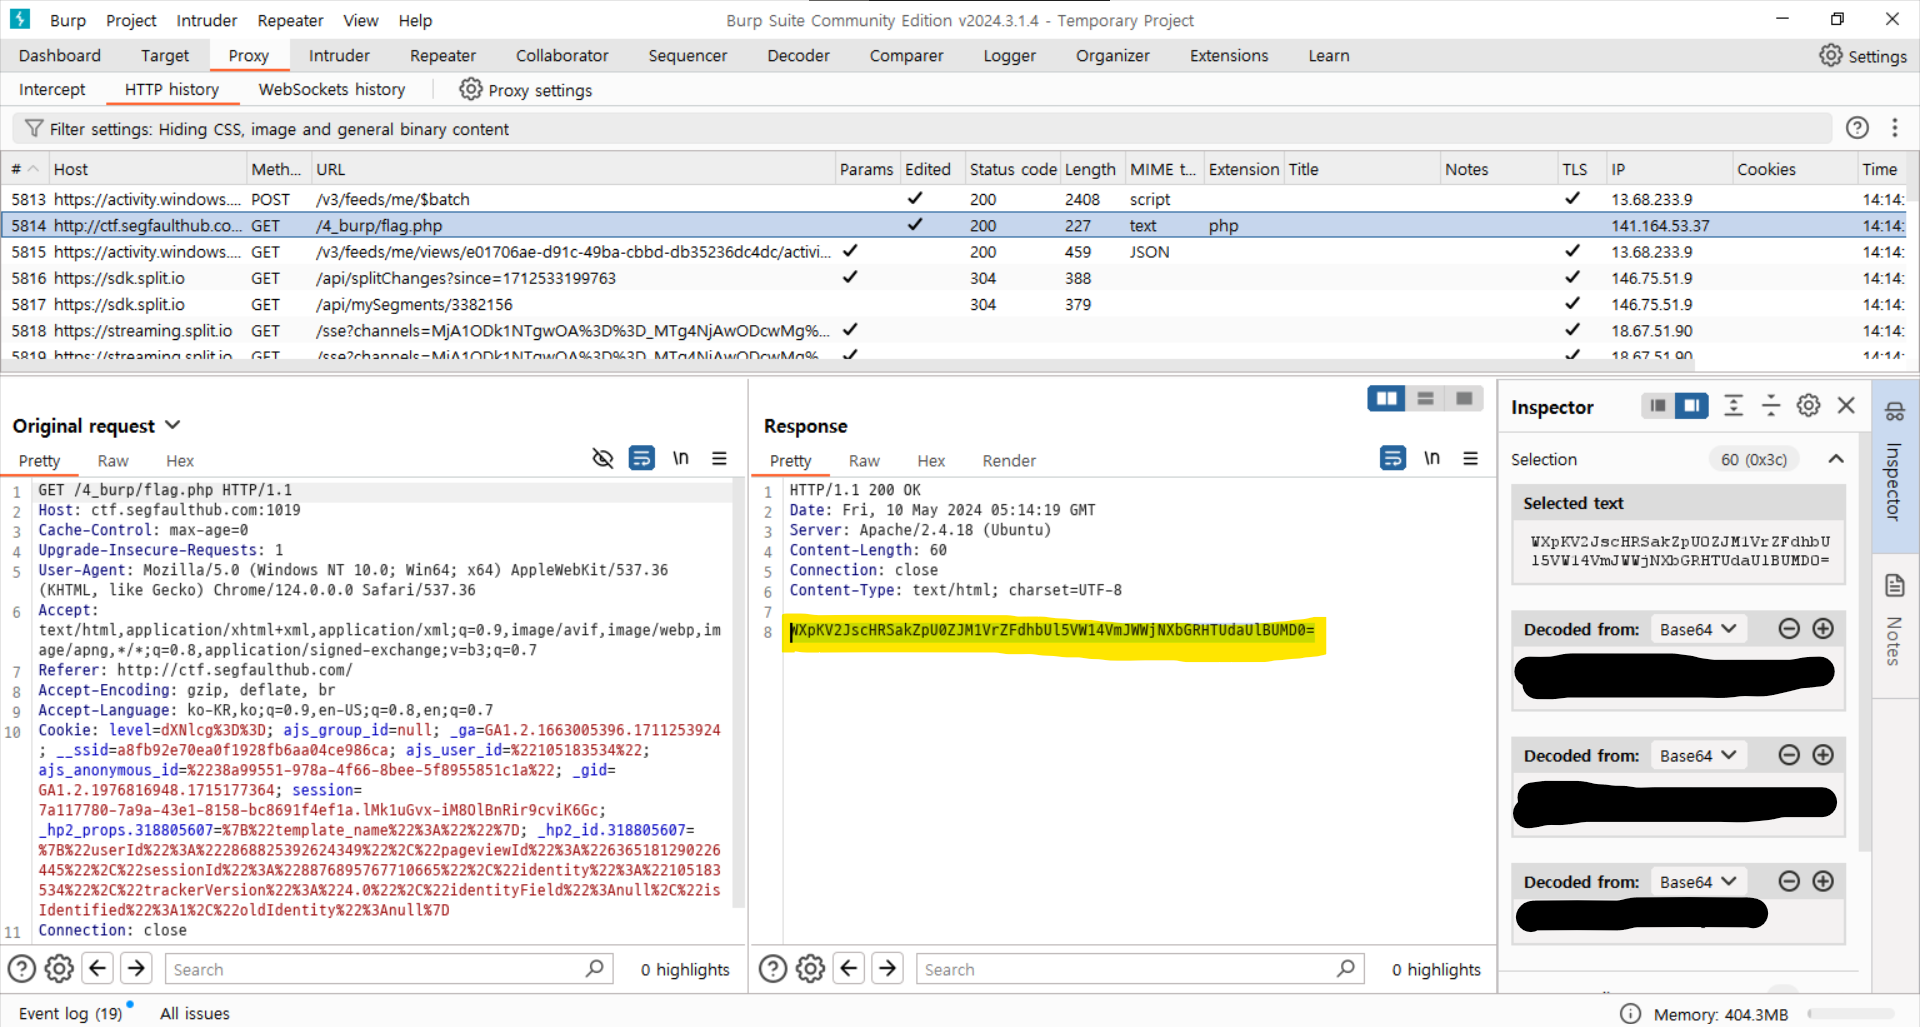Viewport: 1920px width, 1027px height.
Task: Select top-bottom request/response layout
Action: point(1425,399)
